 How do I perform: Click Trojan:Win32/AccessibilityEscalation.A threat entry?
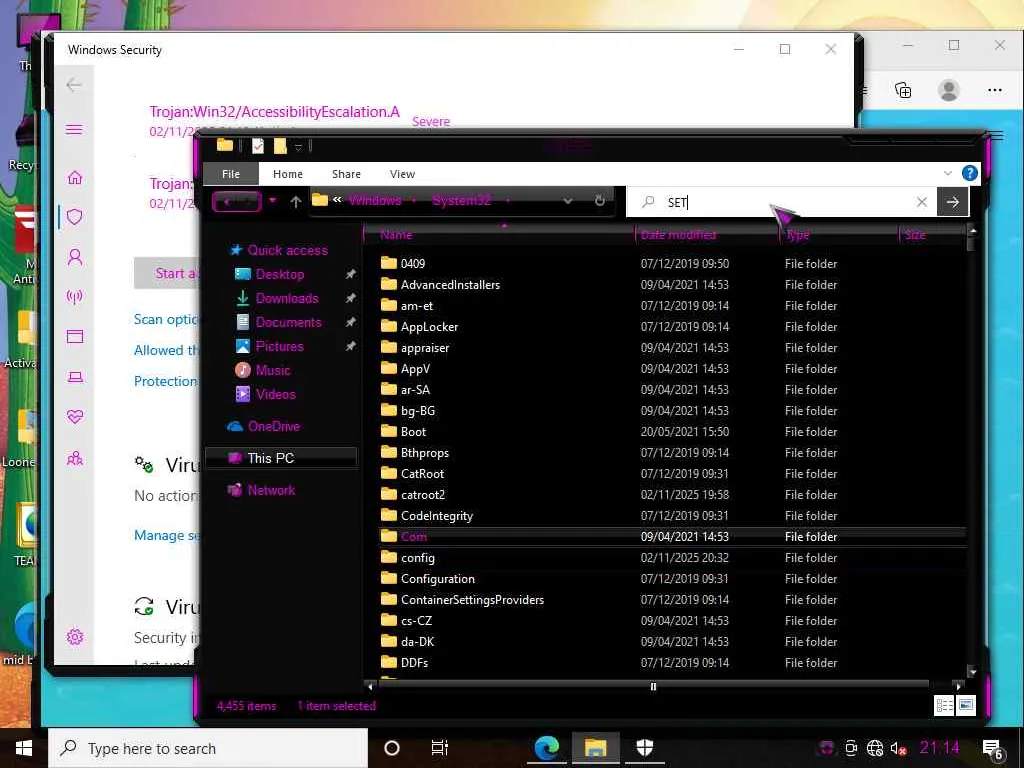click(x=274, y=112)
